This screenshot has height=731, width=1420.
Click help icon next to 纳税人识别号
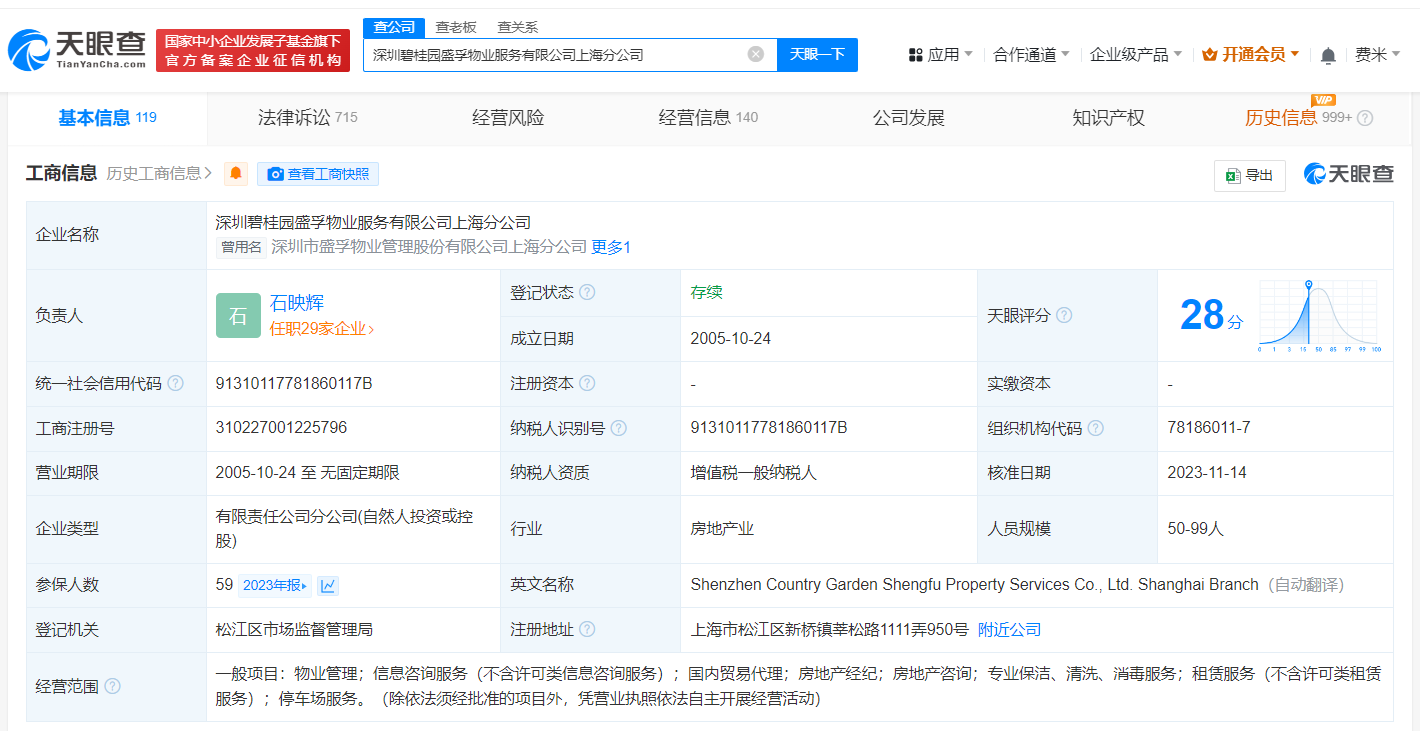click(619, 428)
